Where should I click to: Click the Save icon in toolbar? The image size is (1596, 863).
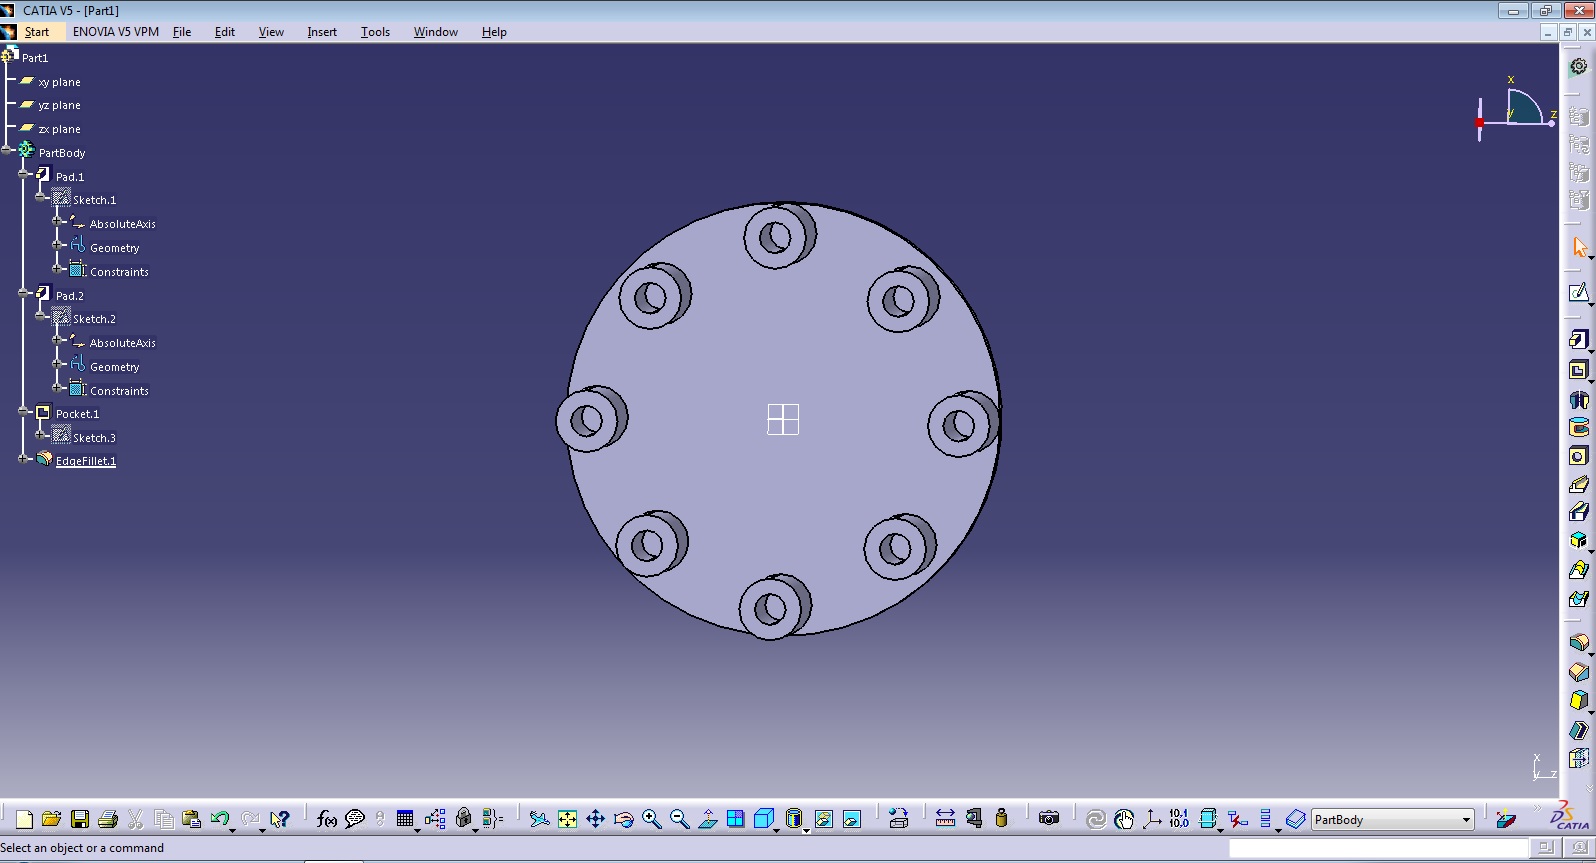pyautogui.click(x=80, y=820)
